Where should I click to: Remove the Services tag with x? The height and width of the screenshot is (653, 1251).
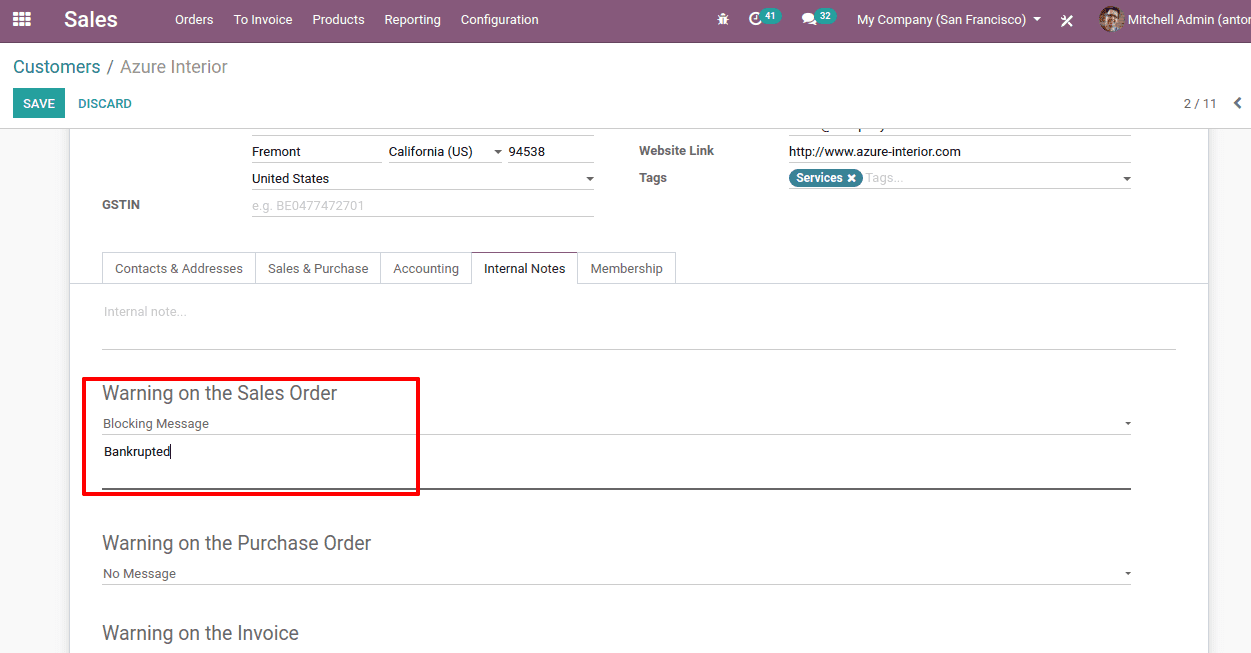point(852,178)
